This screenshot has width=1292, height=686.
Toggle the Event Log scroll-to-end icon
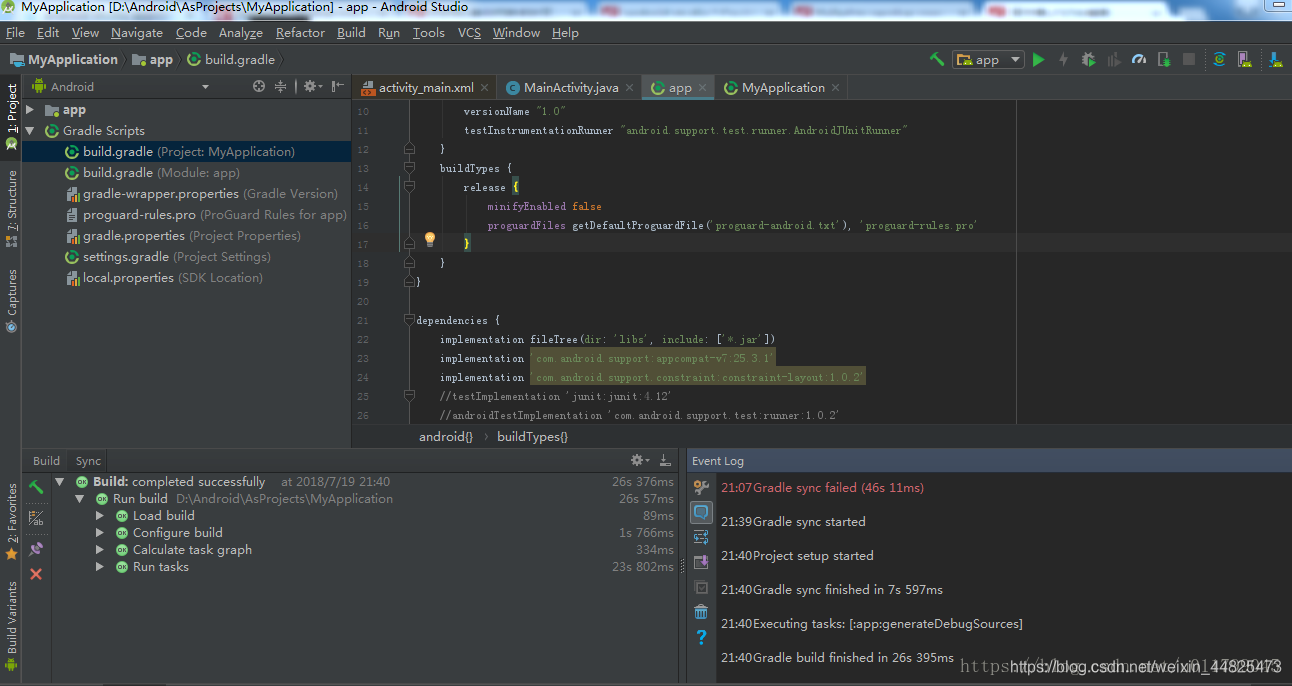tap(701, 562)
